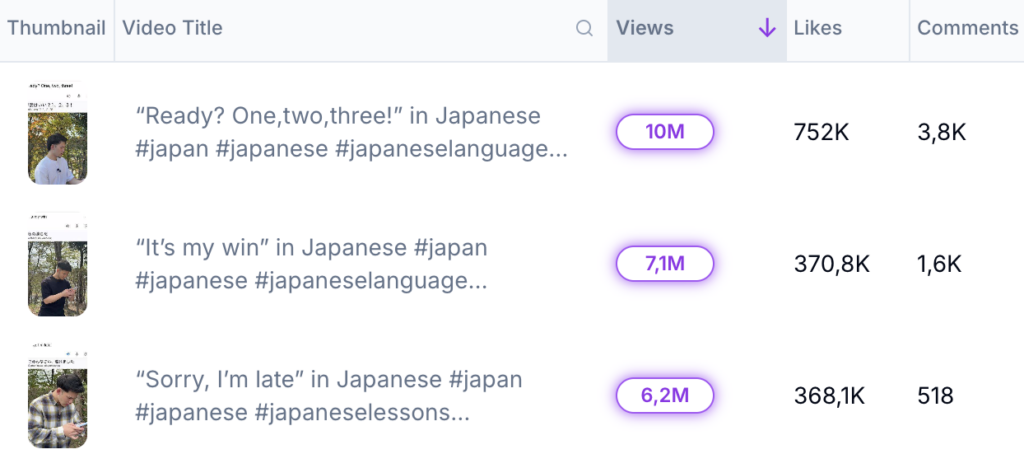The width and height of the screenshot is (1024, 468).
Task: Open thumbnail of "Sorry, I'm late" video
Action: (x=57, y=395)
